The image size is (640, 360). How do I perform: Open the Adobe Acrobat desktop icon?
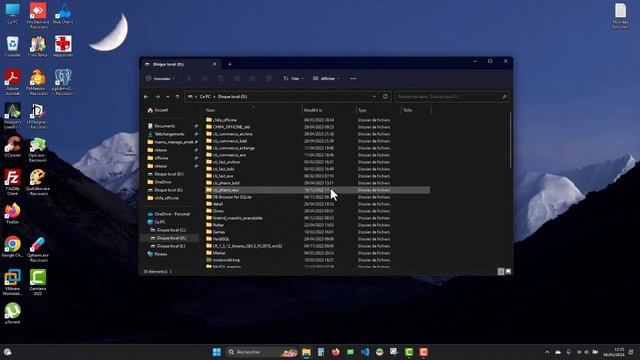tap(12, 82)
